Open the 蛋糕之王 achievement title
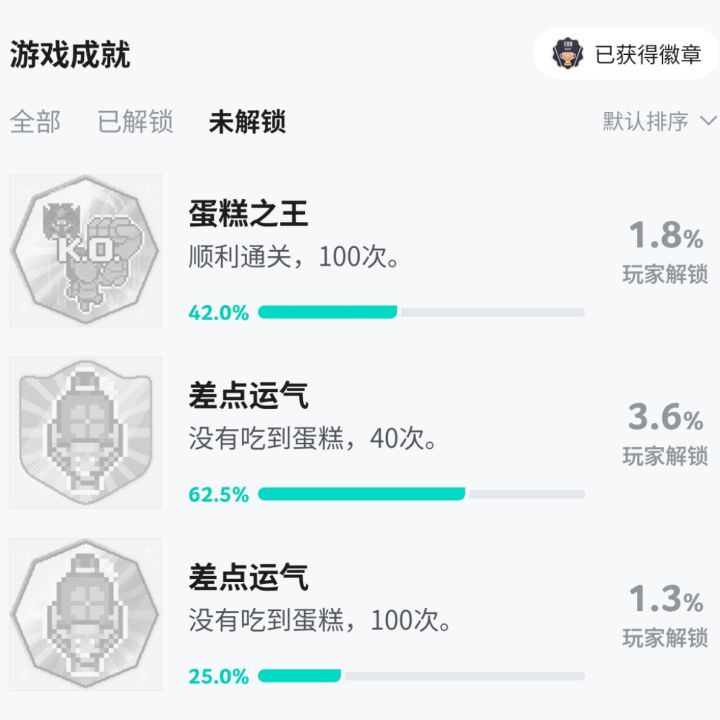Screen dimensions: 720x720 249,214
